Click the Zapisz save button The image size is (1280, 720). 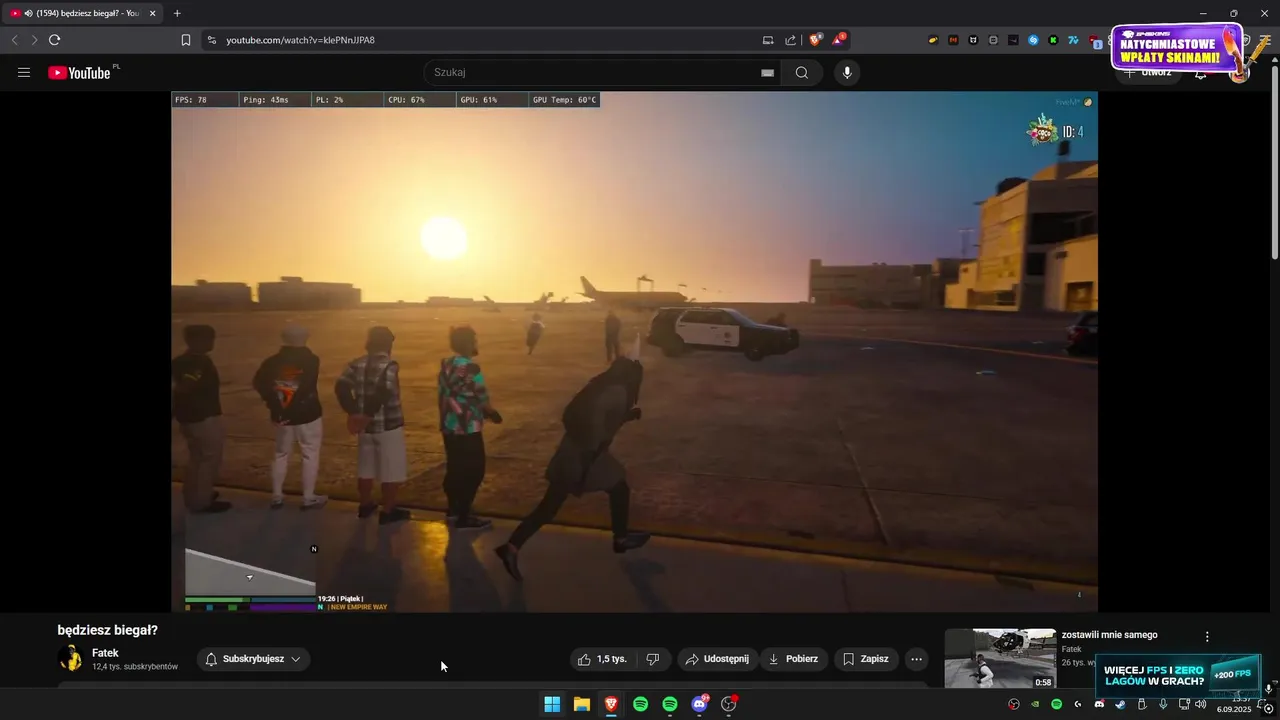point(866,659)
